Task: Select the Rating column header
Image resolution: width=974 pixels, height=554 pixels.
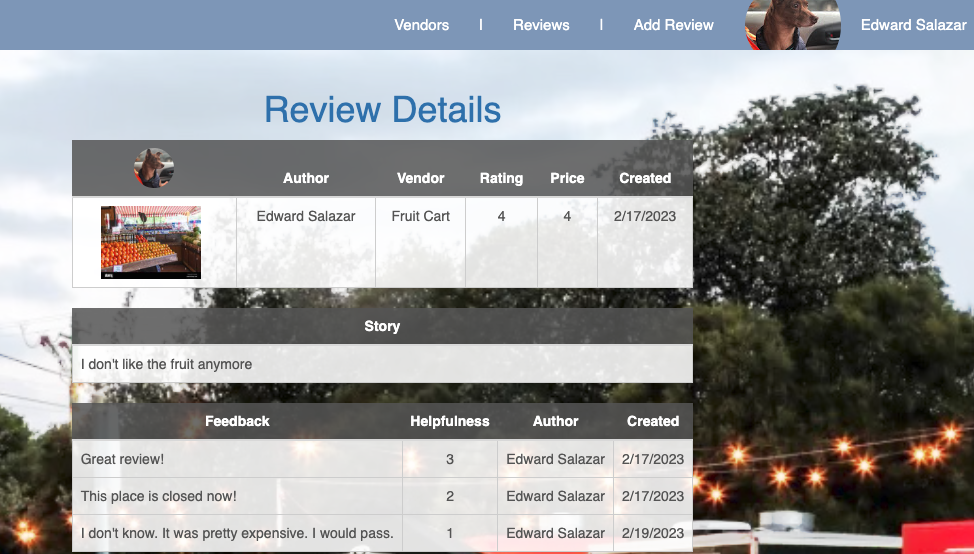Action: pyautogui.click(x=501, y=178)
